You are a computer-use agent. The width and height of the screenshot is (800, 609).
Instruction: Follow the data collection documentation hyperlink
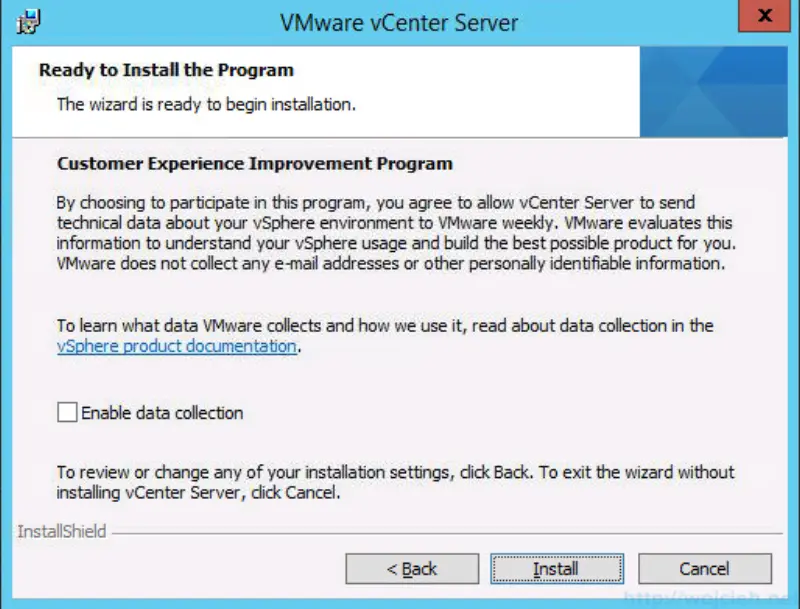pos(175,346)
